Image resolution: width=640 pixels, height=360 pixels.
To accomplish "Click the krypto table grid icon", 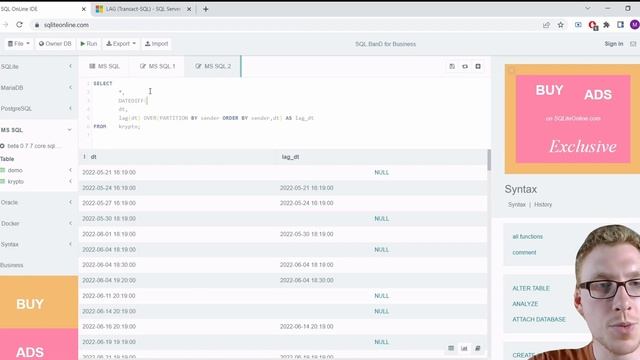I will pos(3,182).
